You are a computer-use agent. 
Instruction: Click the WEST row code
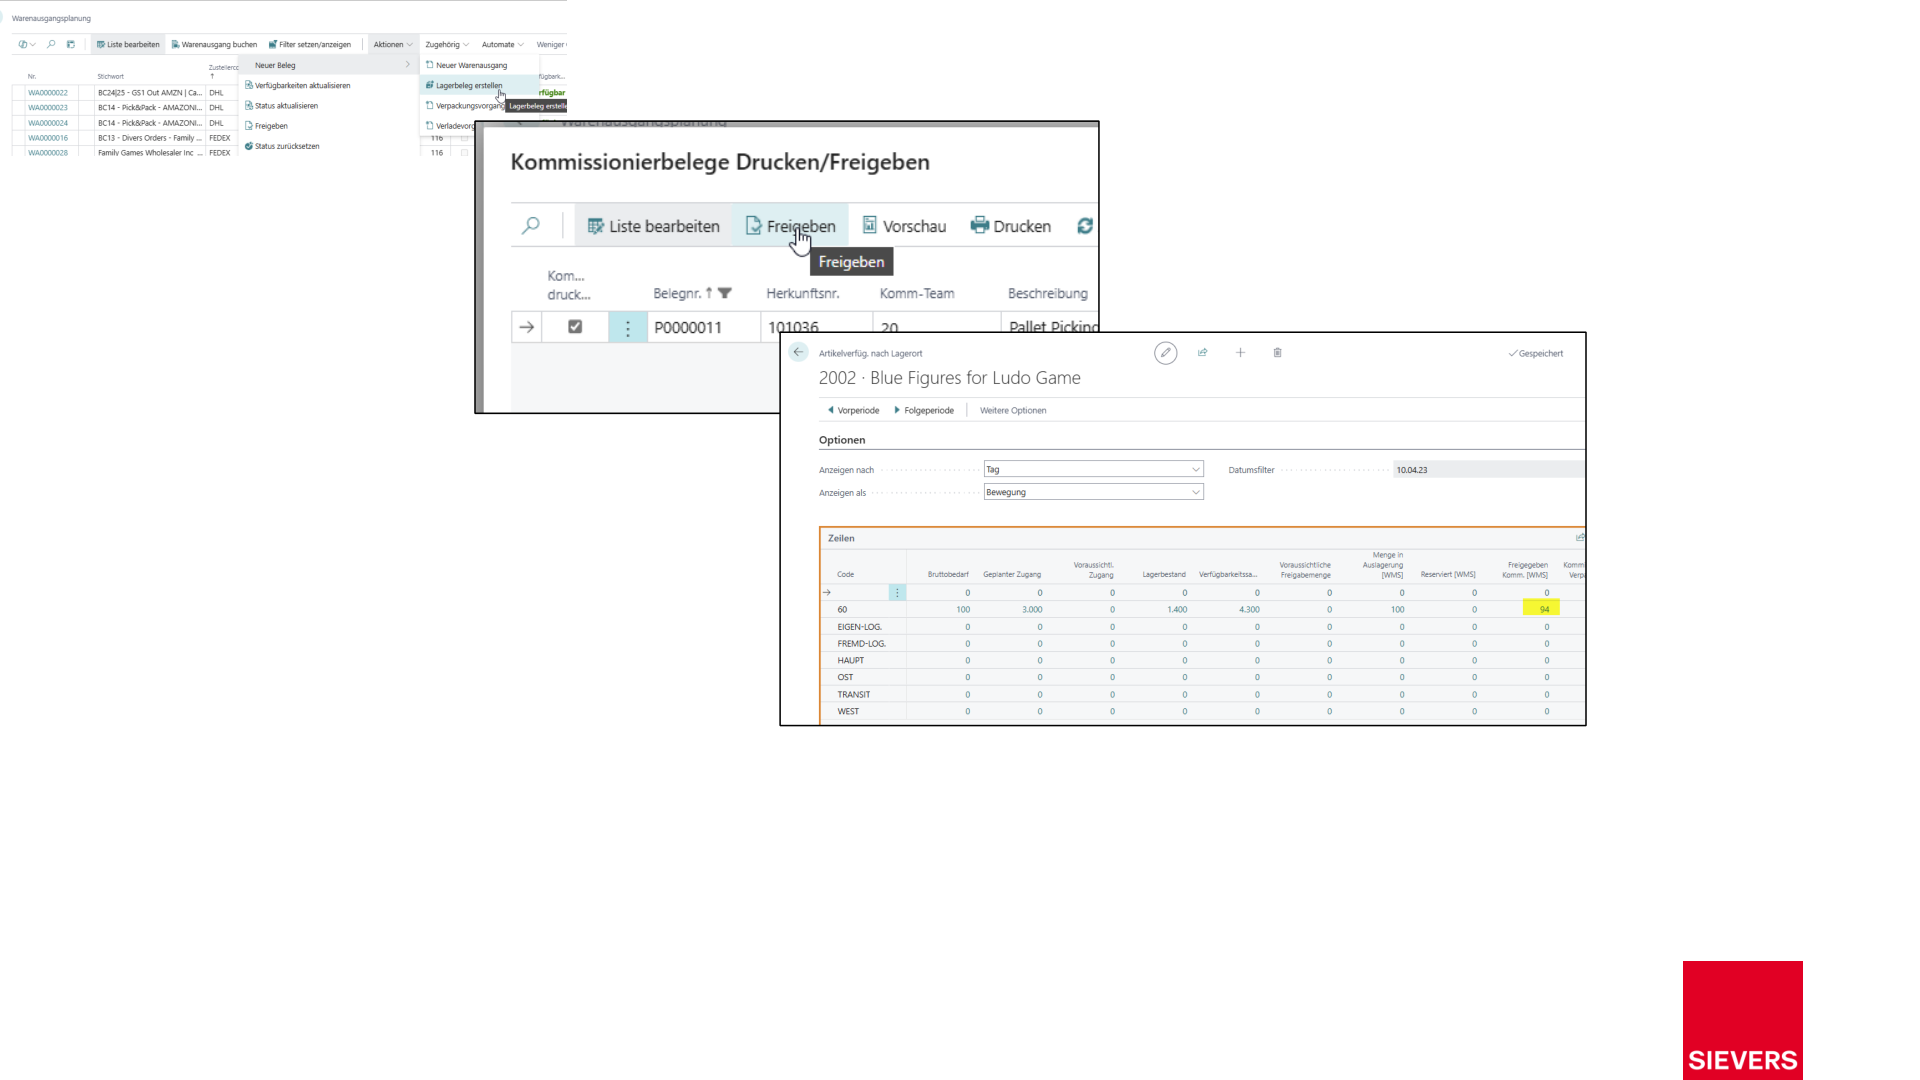[847, 711]
